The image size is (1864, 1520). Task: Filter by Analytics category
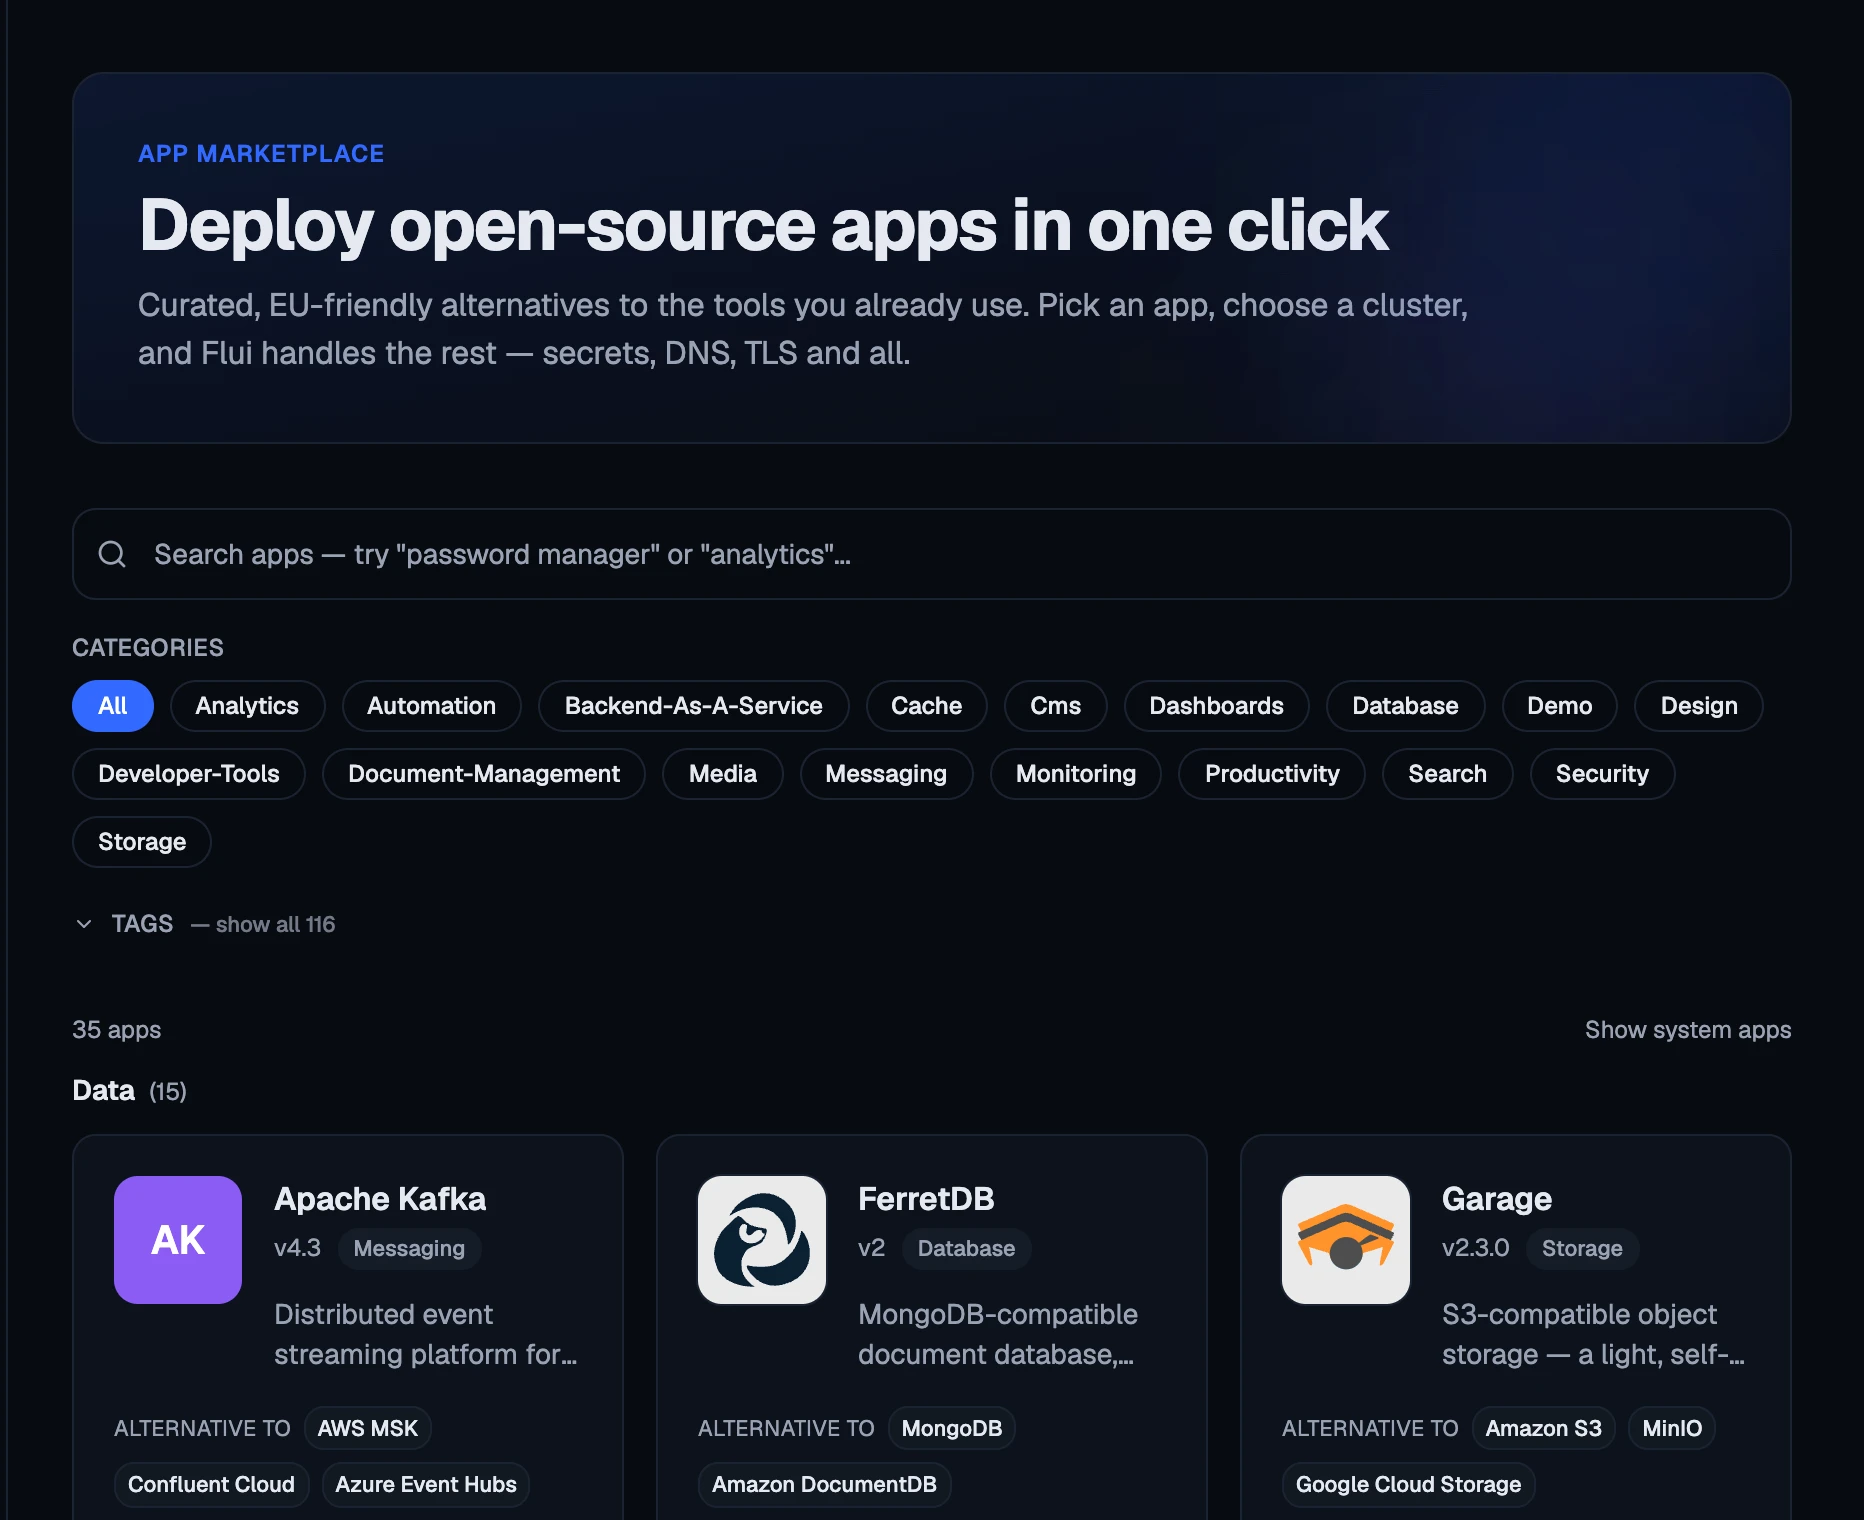point(247,706)
